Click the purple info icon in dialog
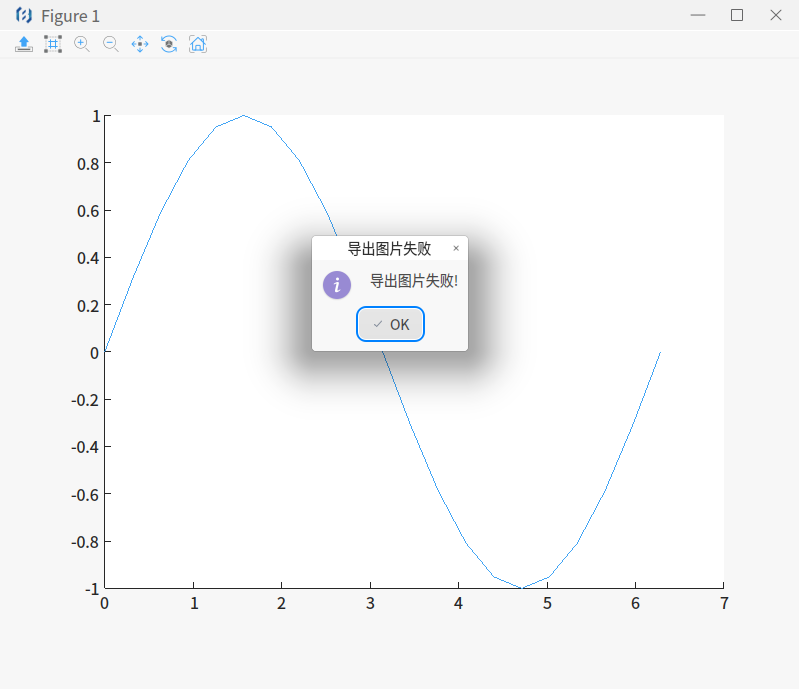Image resolution: width=799 pixels, height=689 pixels. tap(337, 285)
